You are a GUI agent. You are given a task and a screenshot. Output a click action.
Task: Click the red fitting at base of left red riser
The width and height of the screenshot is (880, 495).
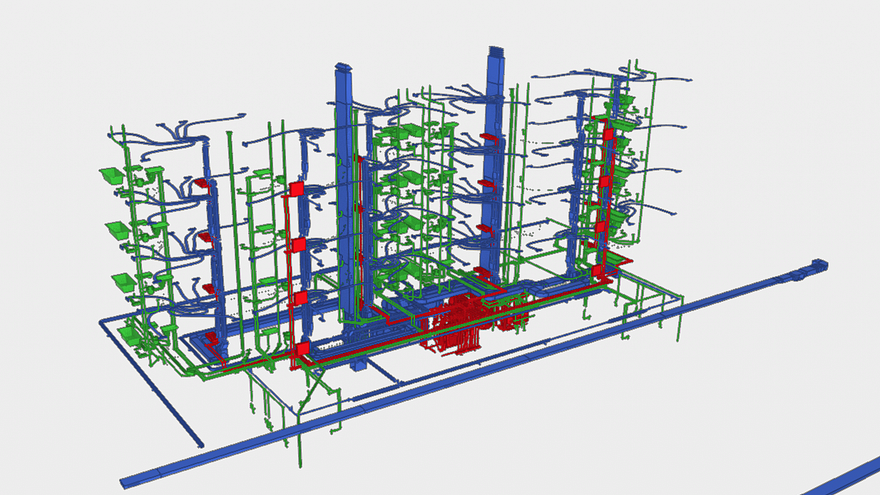(300, 350)
